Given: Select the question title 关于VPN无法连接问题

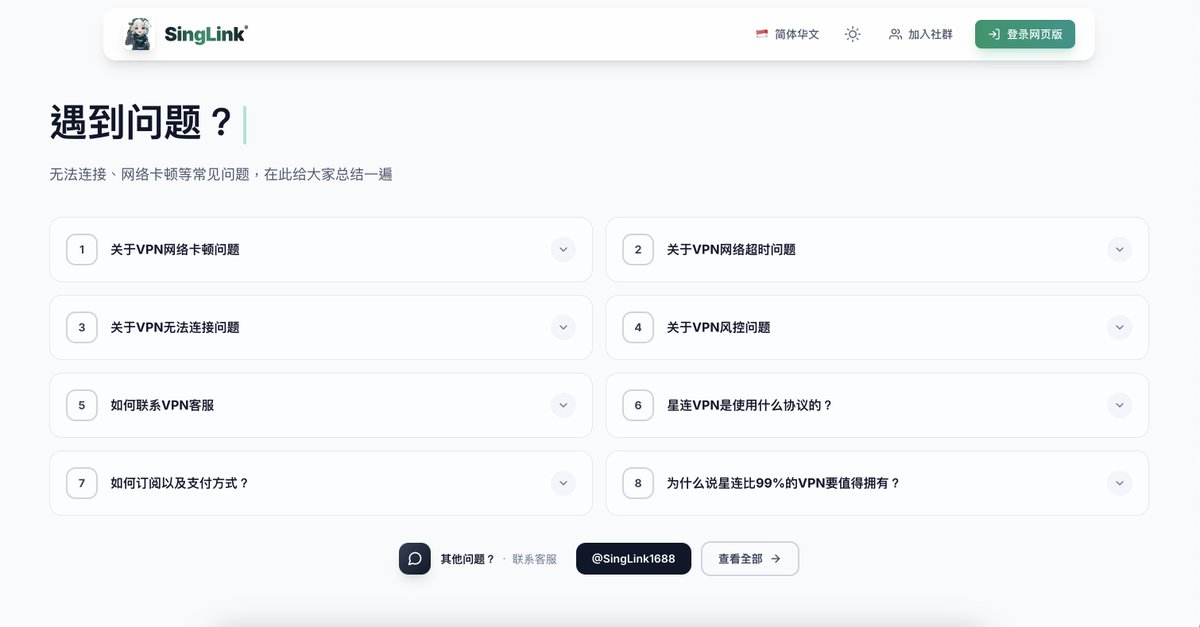Looking at the screenshot, I should coord(175,327).
